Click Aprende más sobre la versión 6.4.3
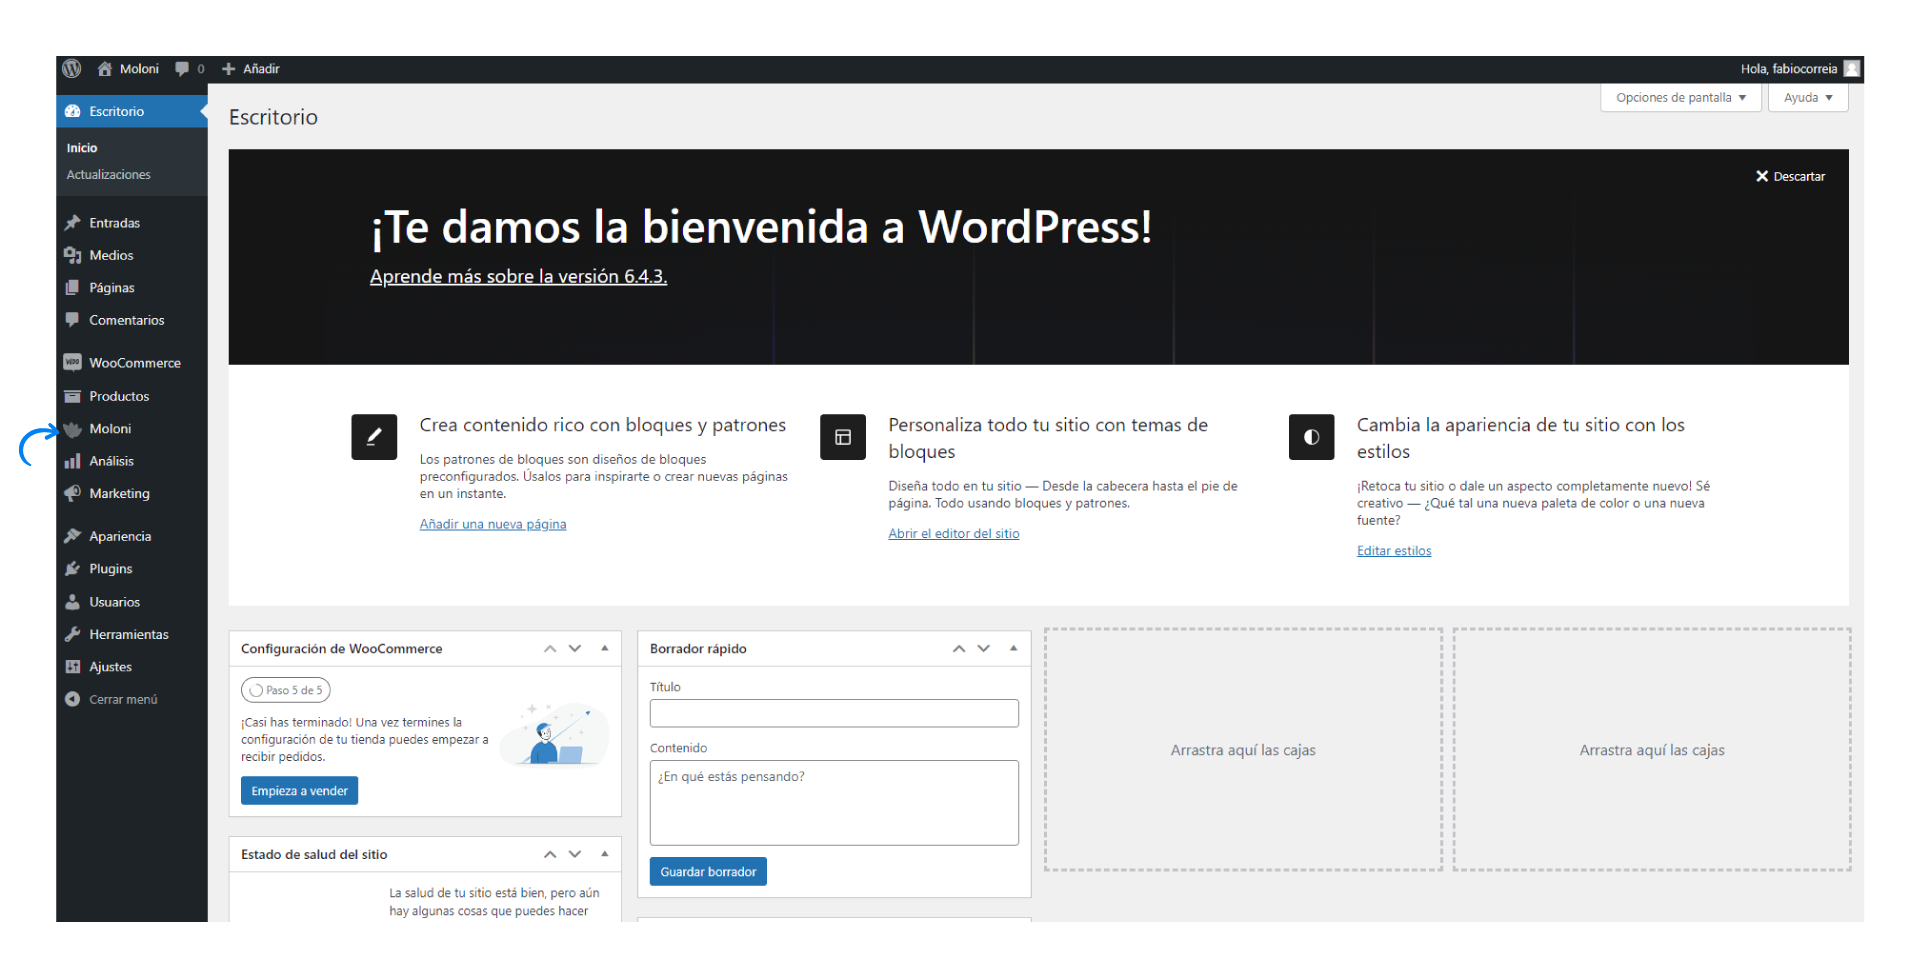The height and width of the screenshot is (977, 1920). [518, 276]
